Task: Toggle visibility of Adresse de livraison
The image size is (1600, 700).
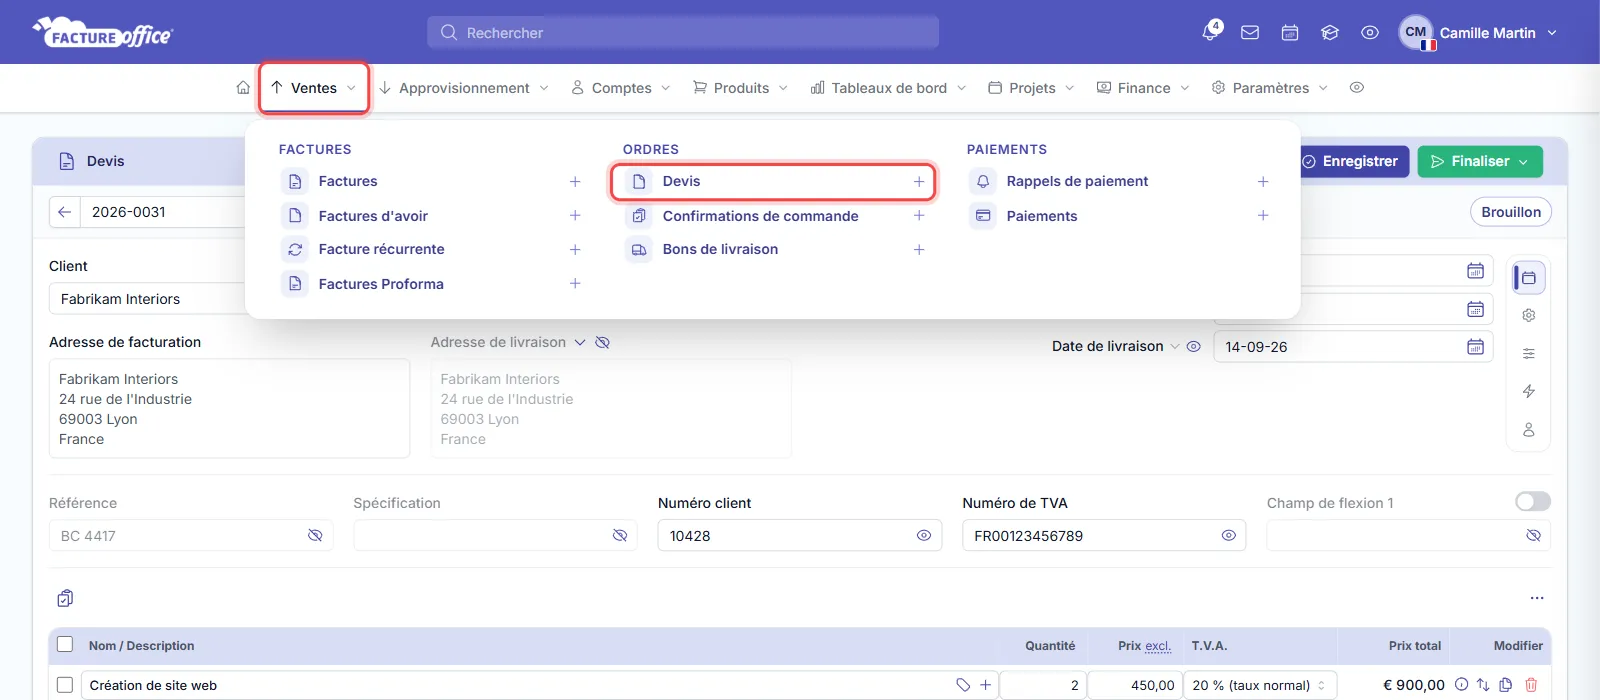Action: [x=602, y=342]
